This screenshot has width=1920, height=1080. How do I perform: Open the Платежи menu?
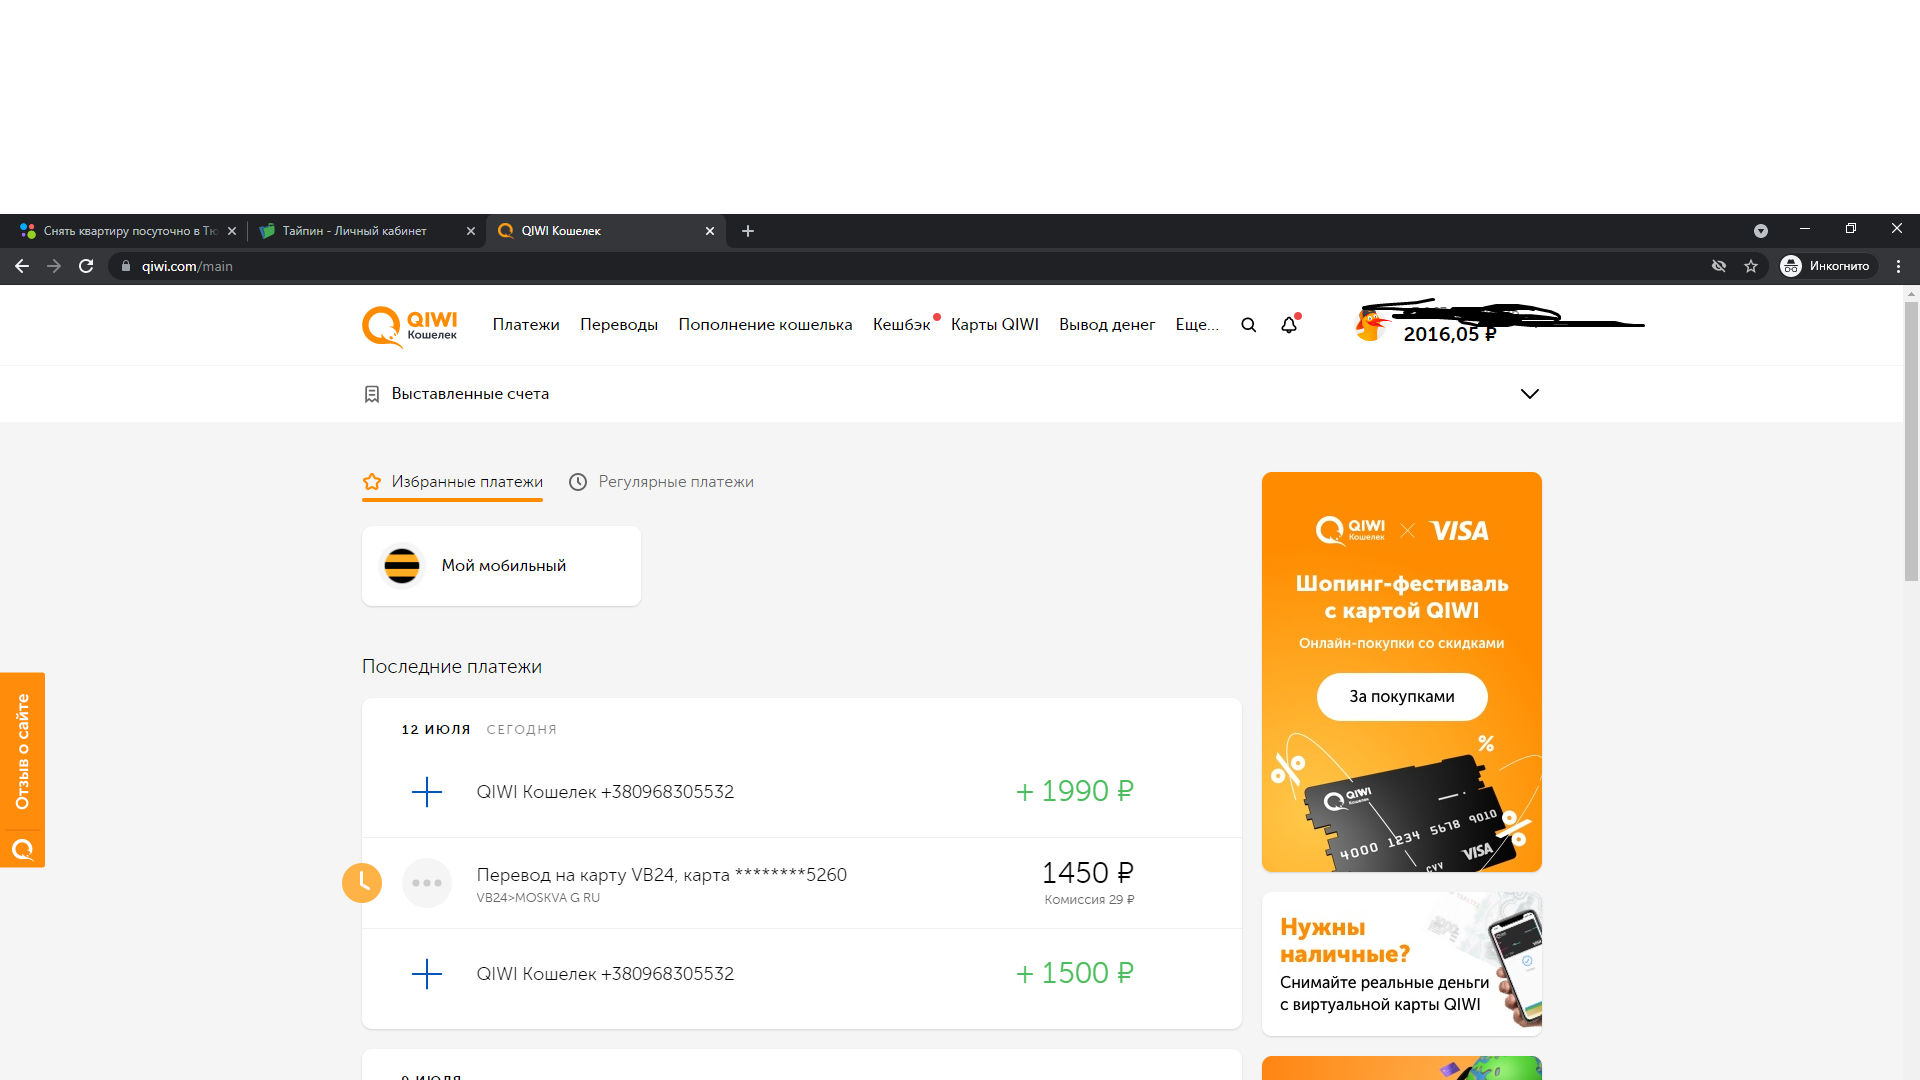pyautogui.click(x=526, y=325)
